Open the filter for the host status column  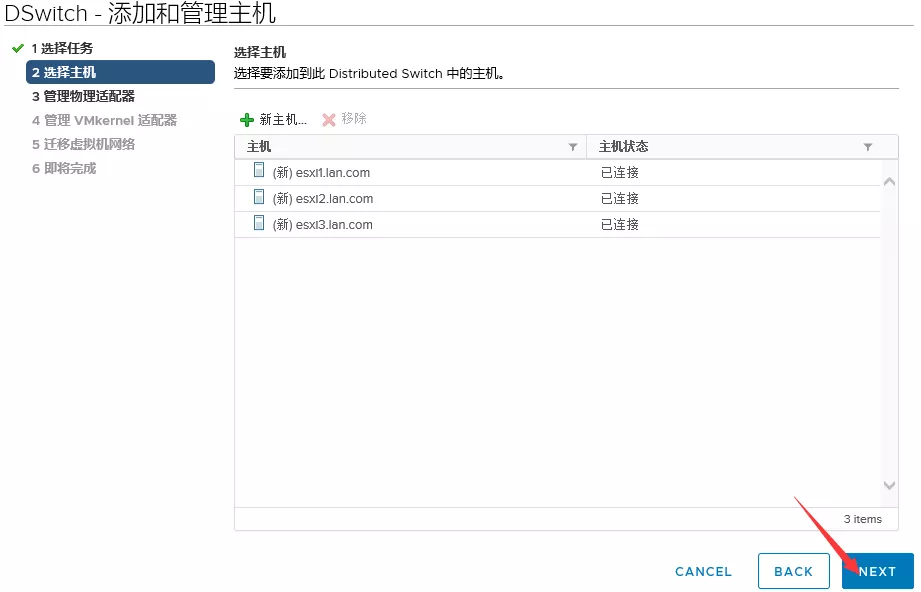867,147
